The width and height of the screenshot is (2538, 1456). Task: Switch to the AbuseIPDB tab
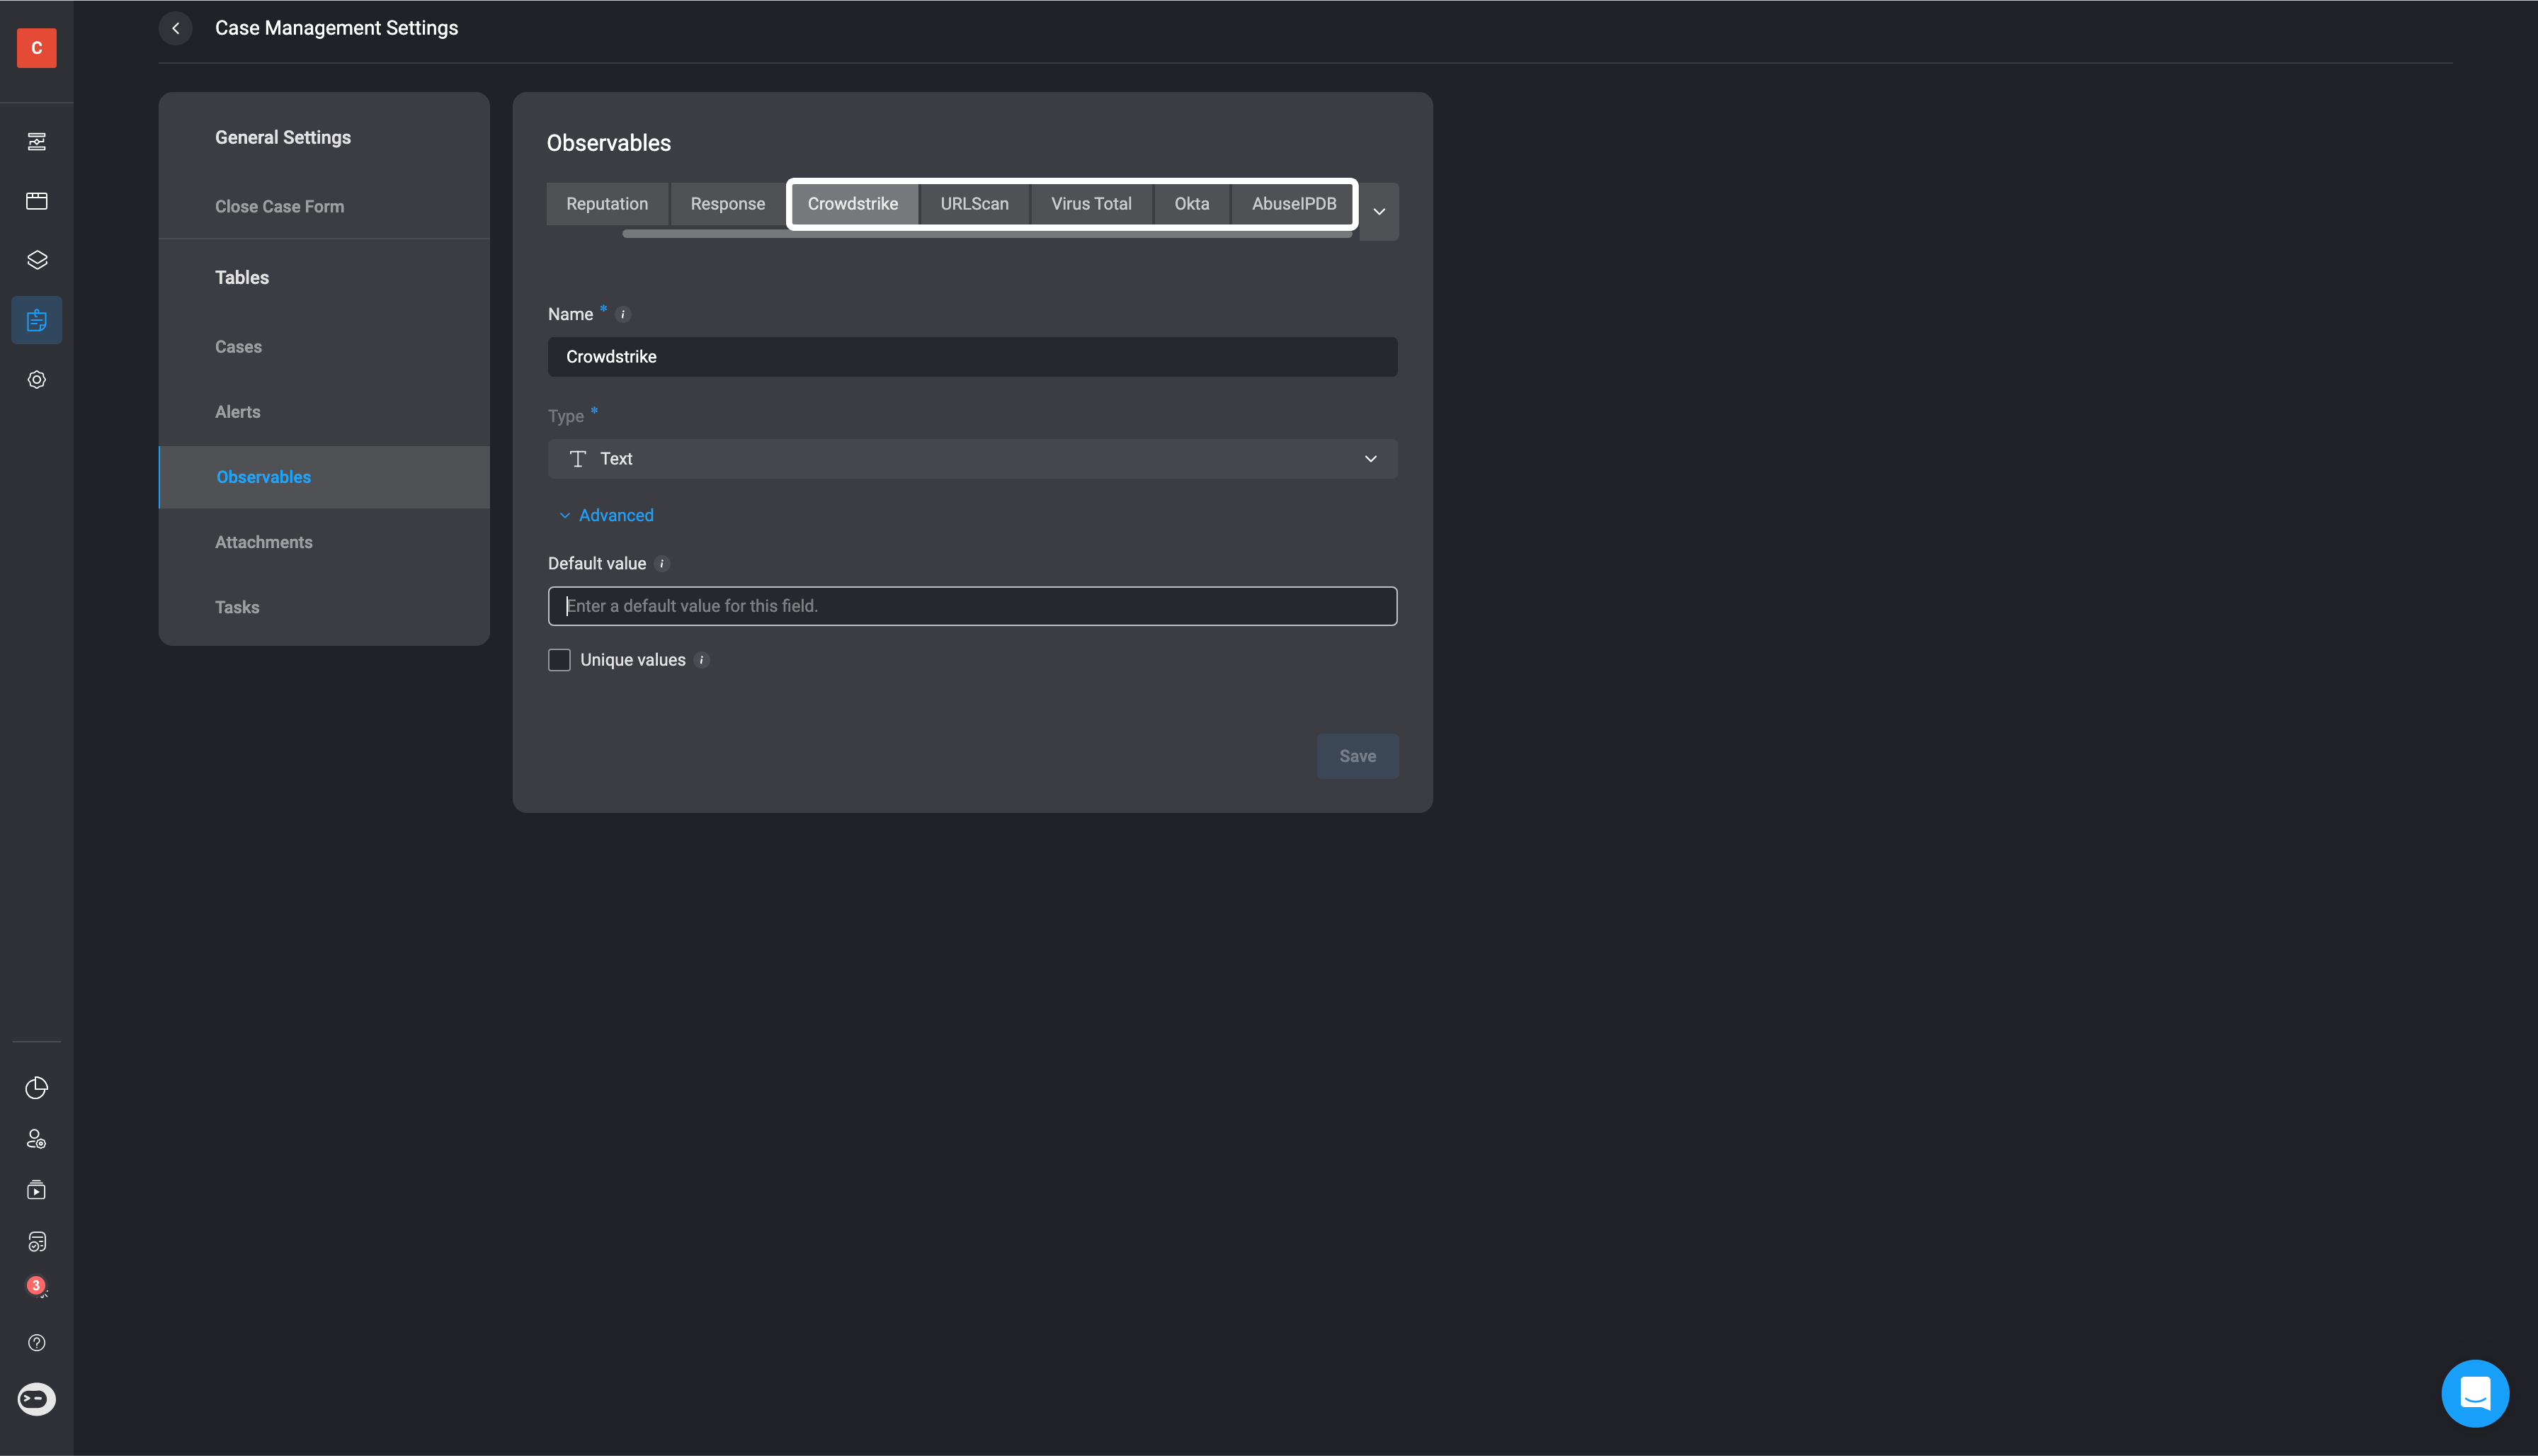pos(1293,204)
